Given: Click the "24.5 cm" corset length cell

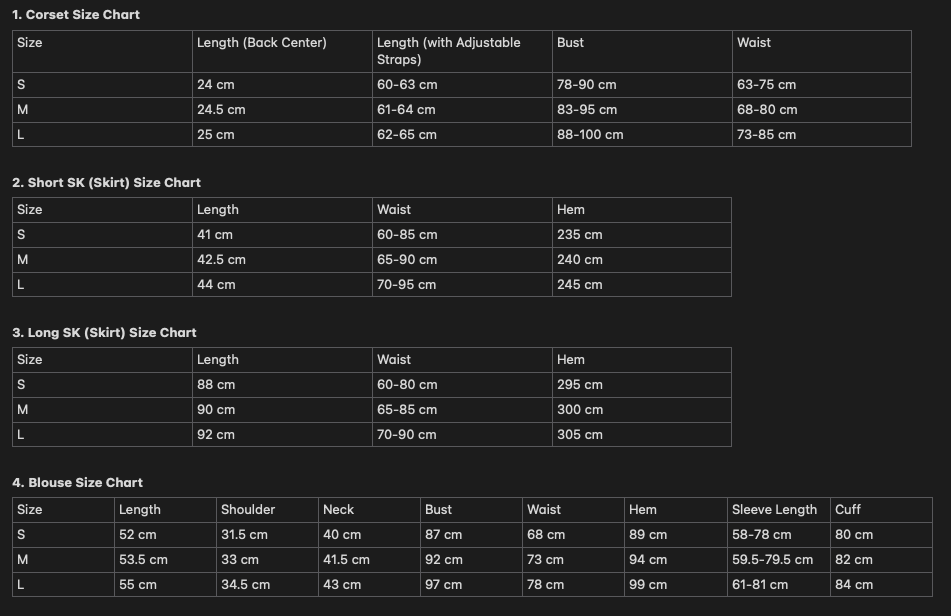Looking at the screenshot, I should (x=221, y=110).
